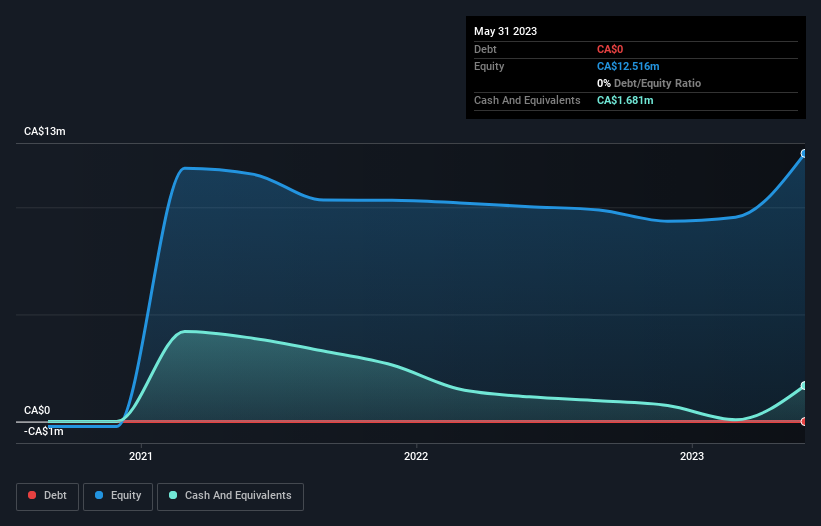Select the red Debt end data point
The width and height of the screenshot is (821, 526).
[804, 421]
